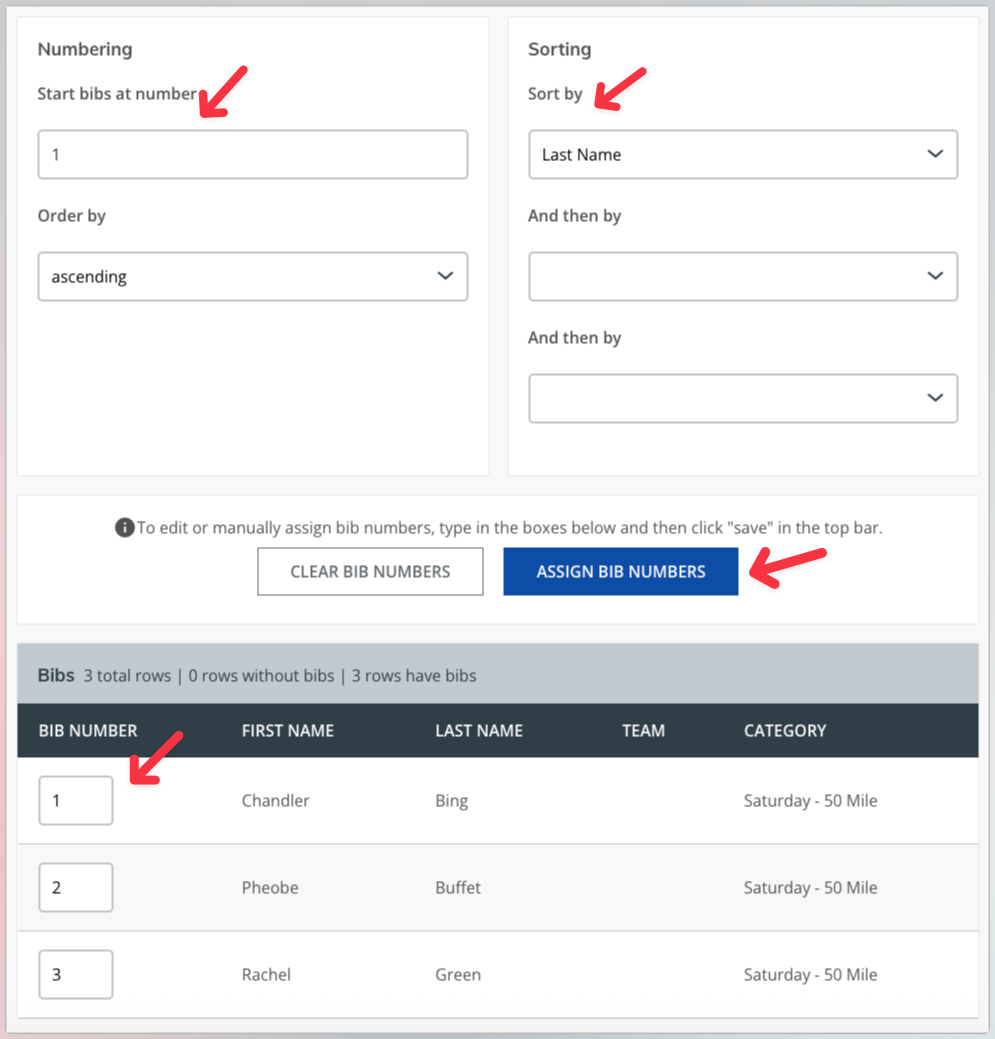Click the Assign Bib Numbers button

click(620, 571)
